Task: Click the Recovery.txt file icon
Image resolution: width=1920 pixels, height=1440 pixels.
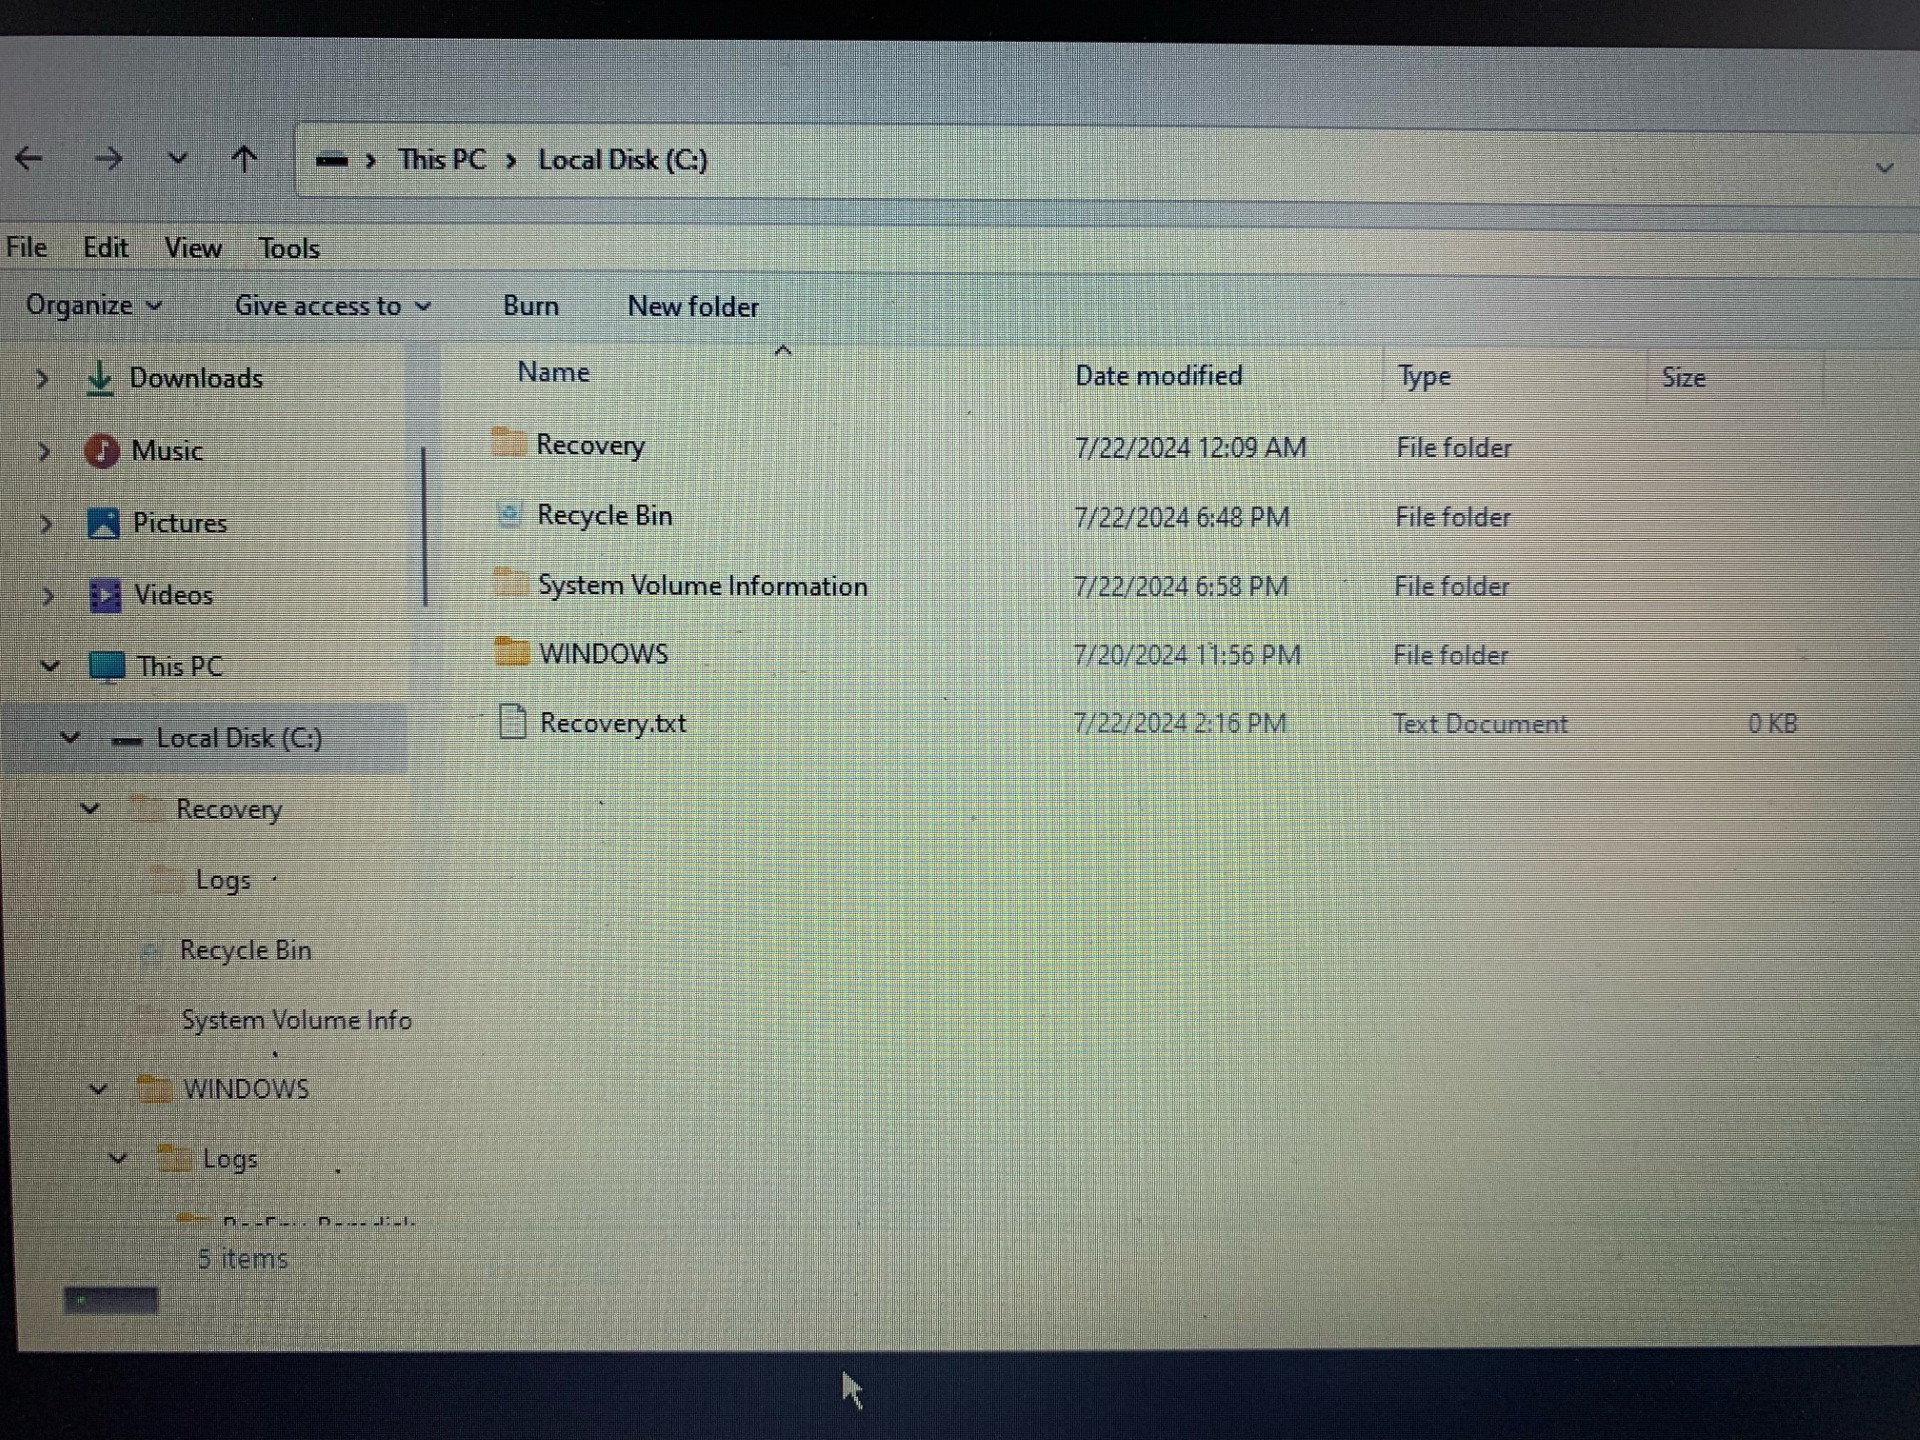Action: click(x=512, y=721)
